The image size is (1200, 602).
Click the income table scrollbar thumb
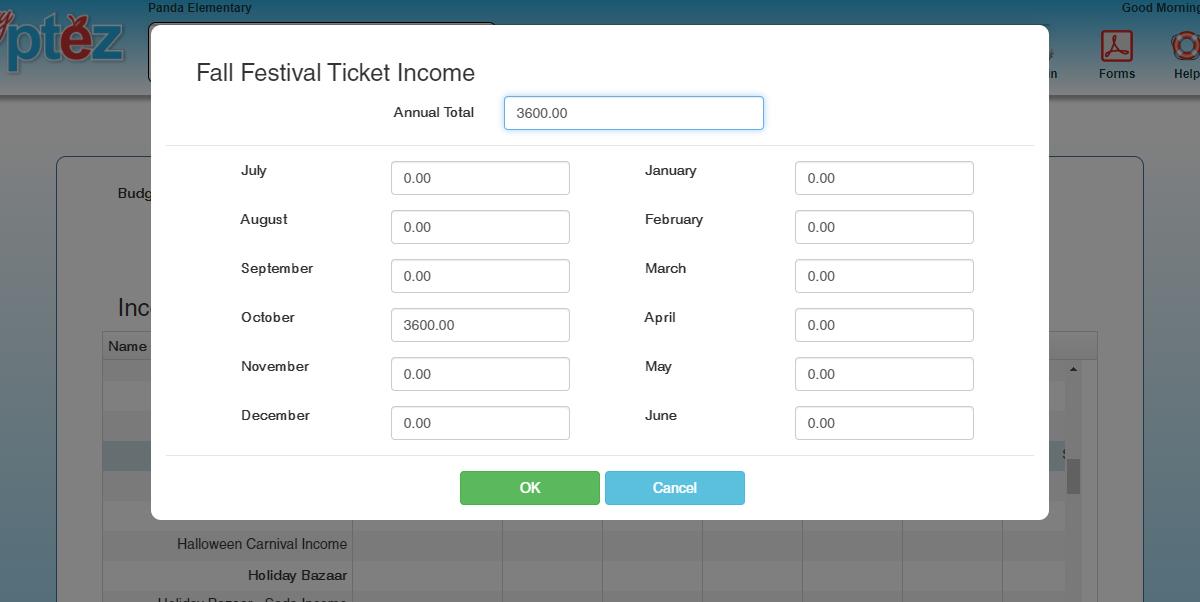1074,476
